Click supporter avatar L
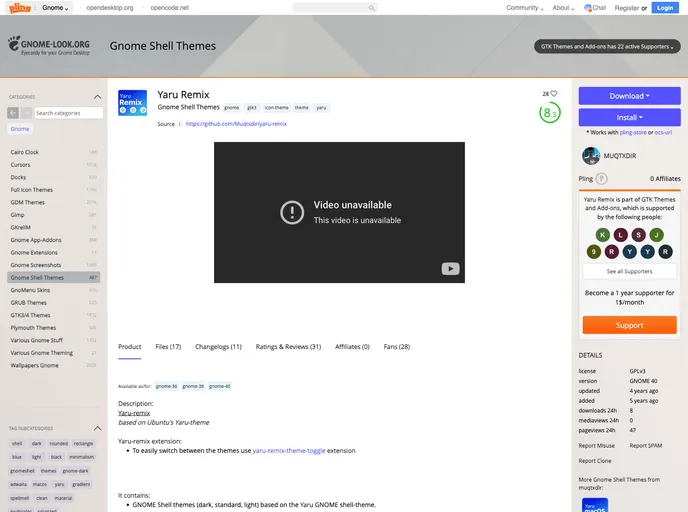The image size is (688, 512). click(x=620, y=235)
